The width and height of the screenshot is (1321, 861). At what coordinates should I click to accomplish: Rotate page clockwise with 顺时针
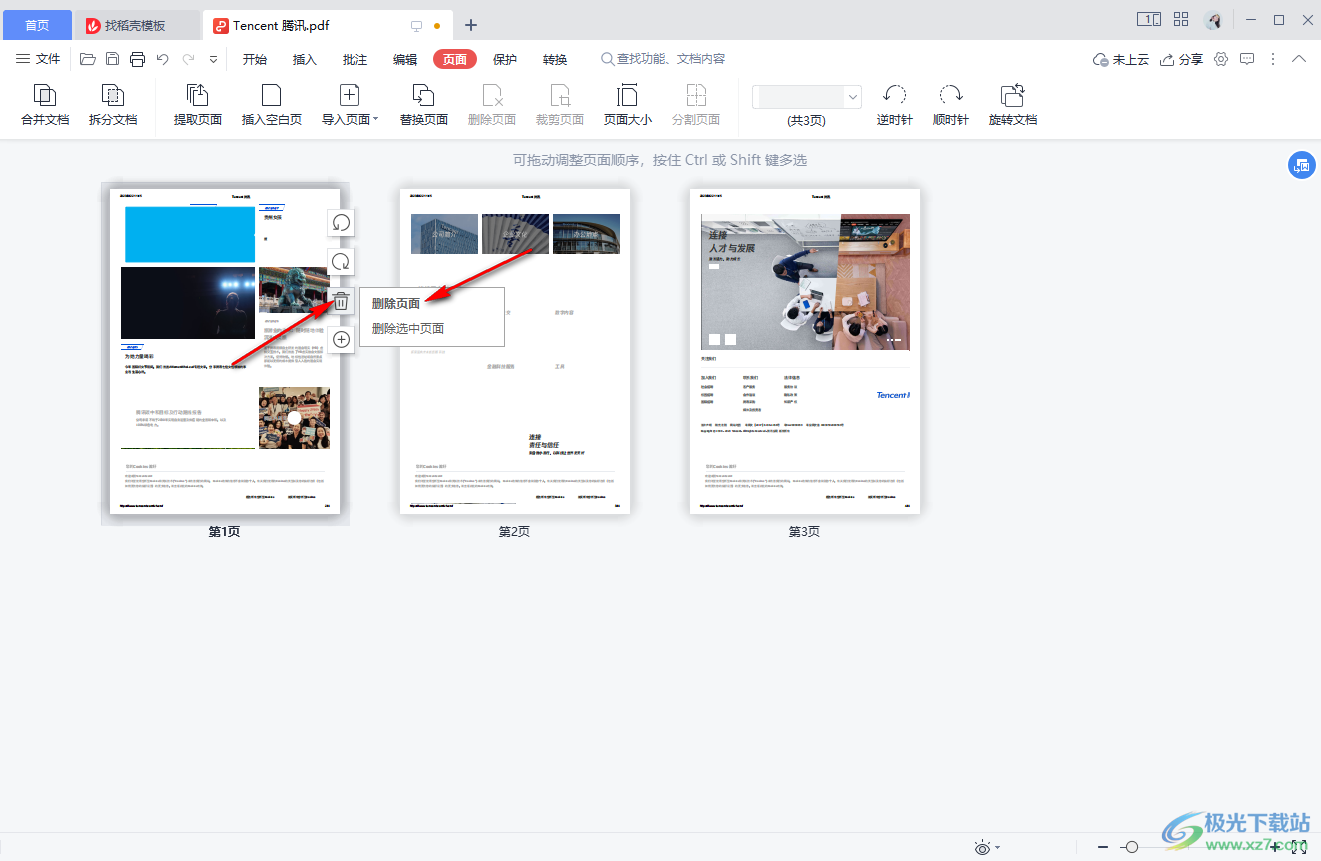(x=951, y=105)
